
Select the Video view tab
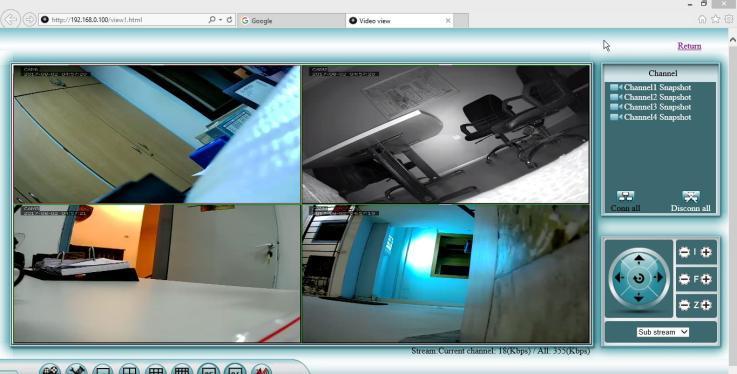[400, 21]
